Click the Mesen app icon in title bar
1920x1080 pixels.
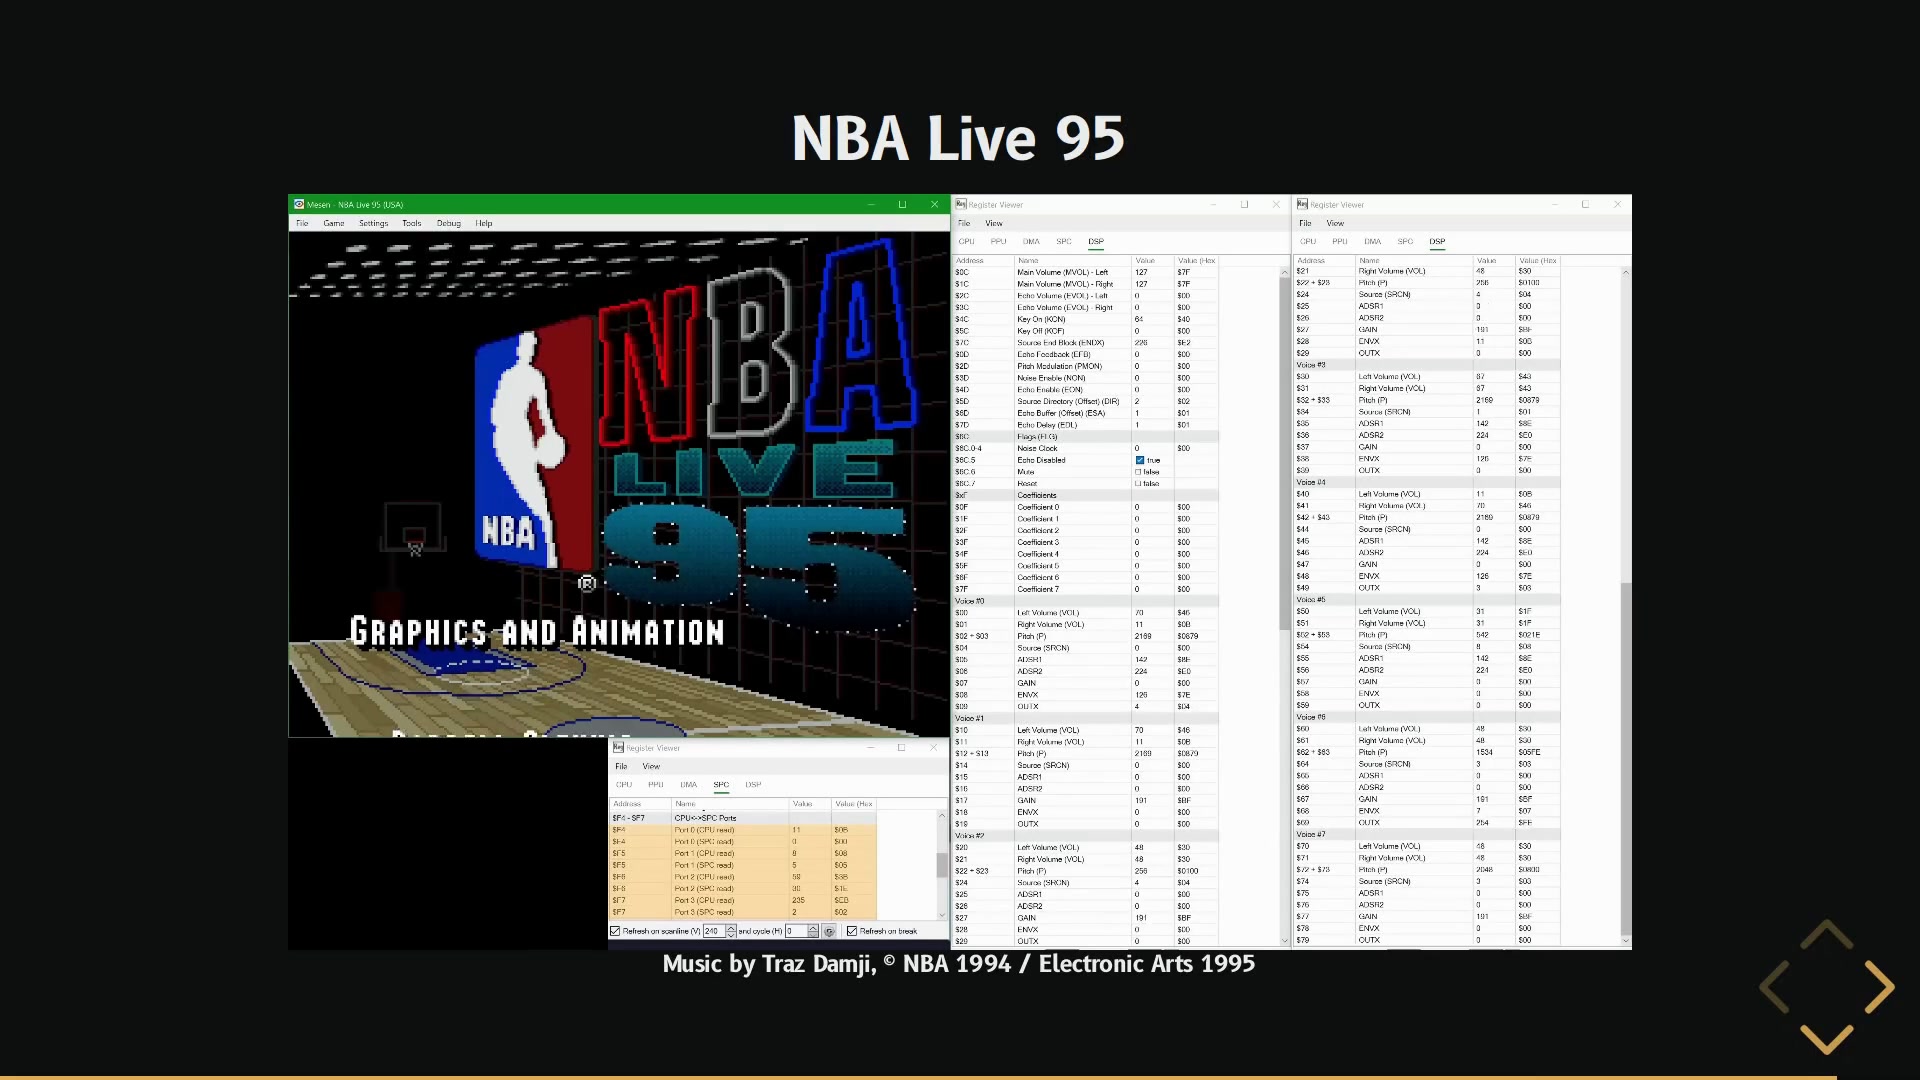tap(298, 204)
